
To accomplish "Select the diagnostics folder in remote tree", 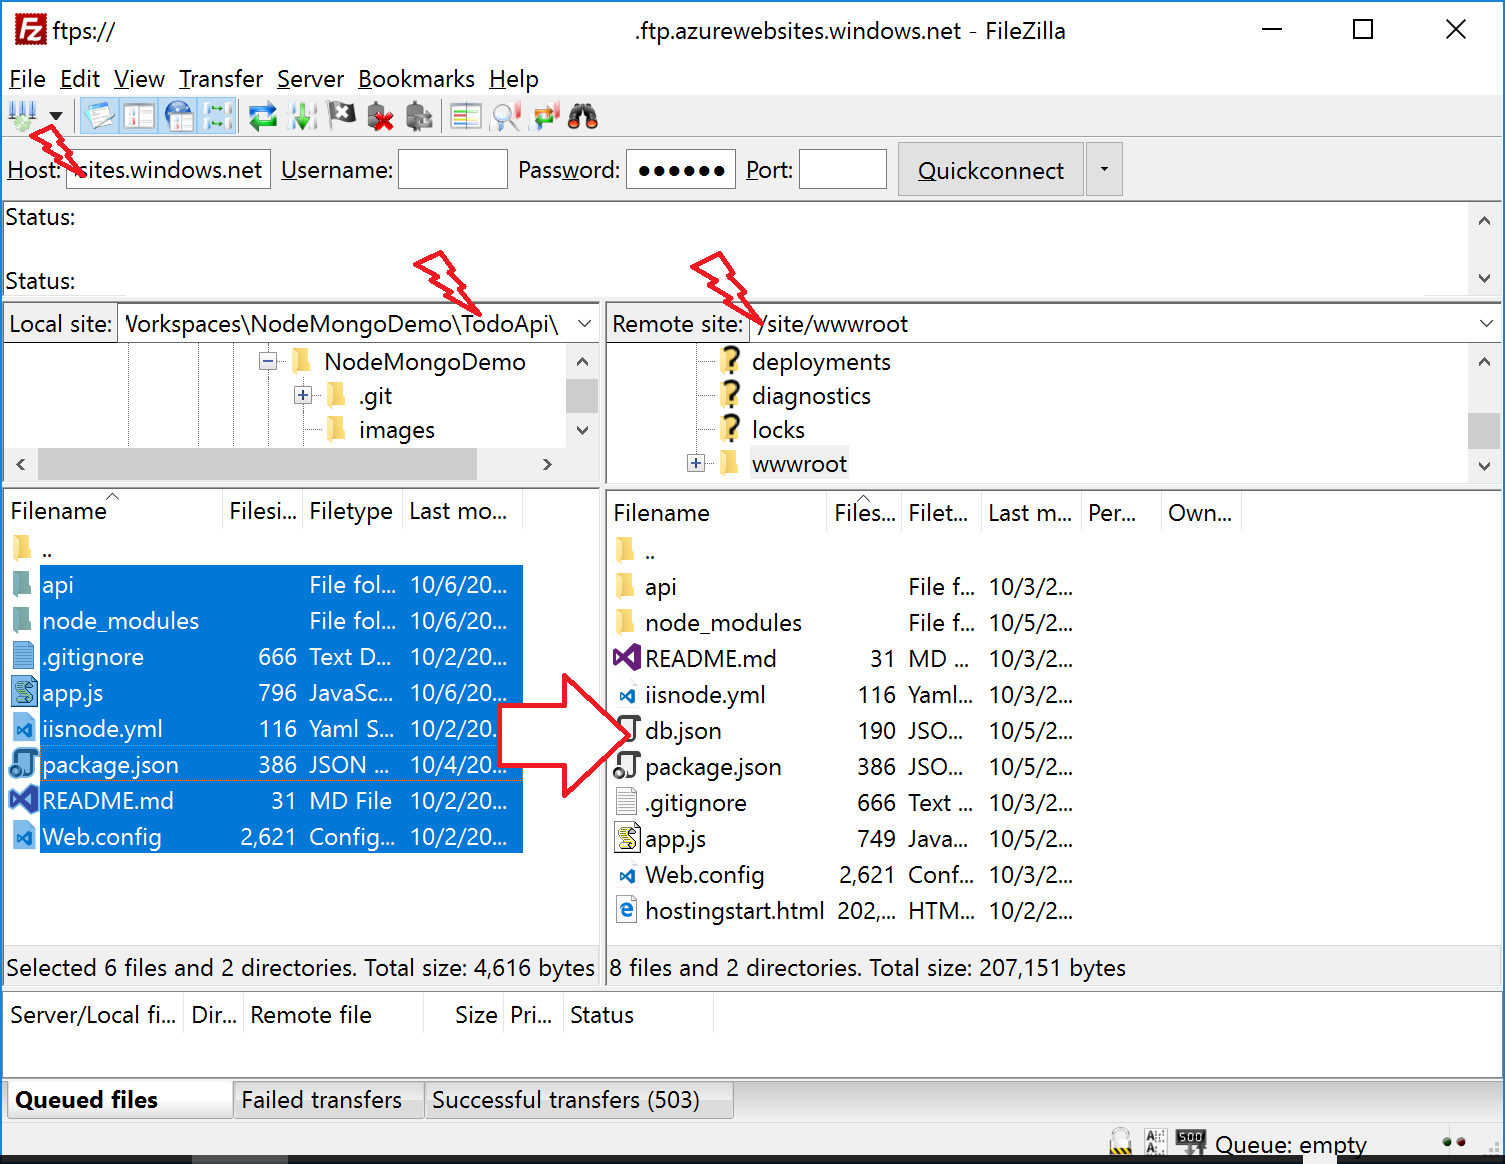I will [811, 396].
